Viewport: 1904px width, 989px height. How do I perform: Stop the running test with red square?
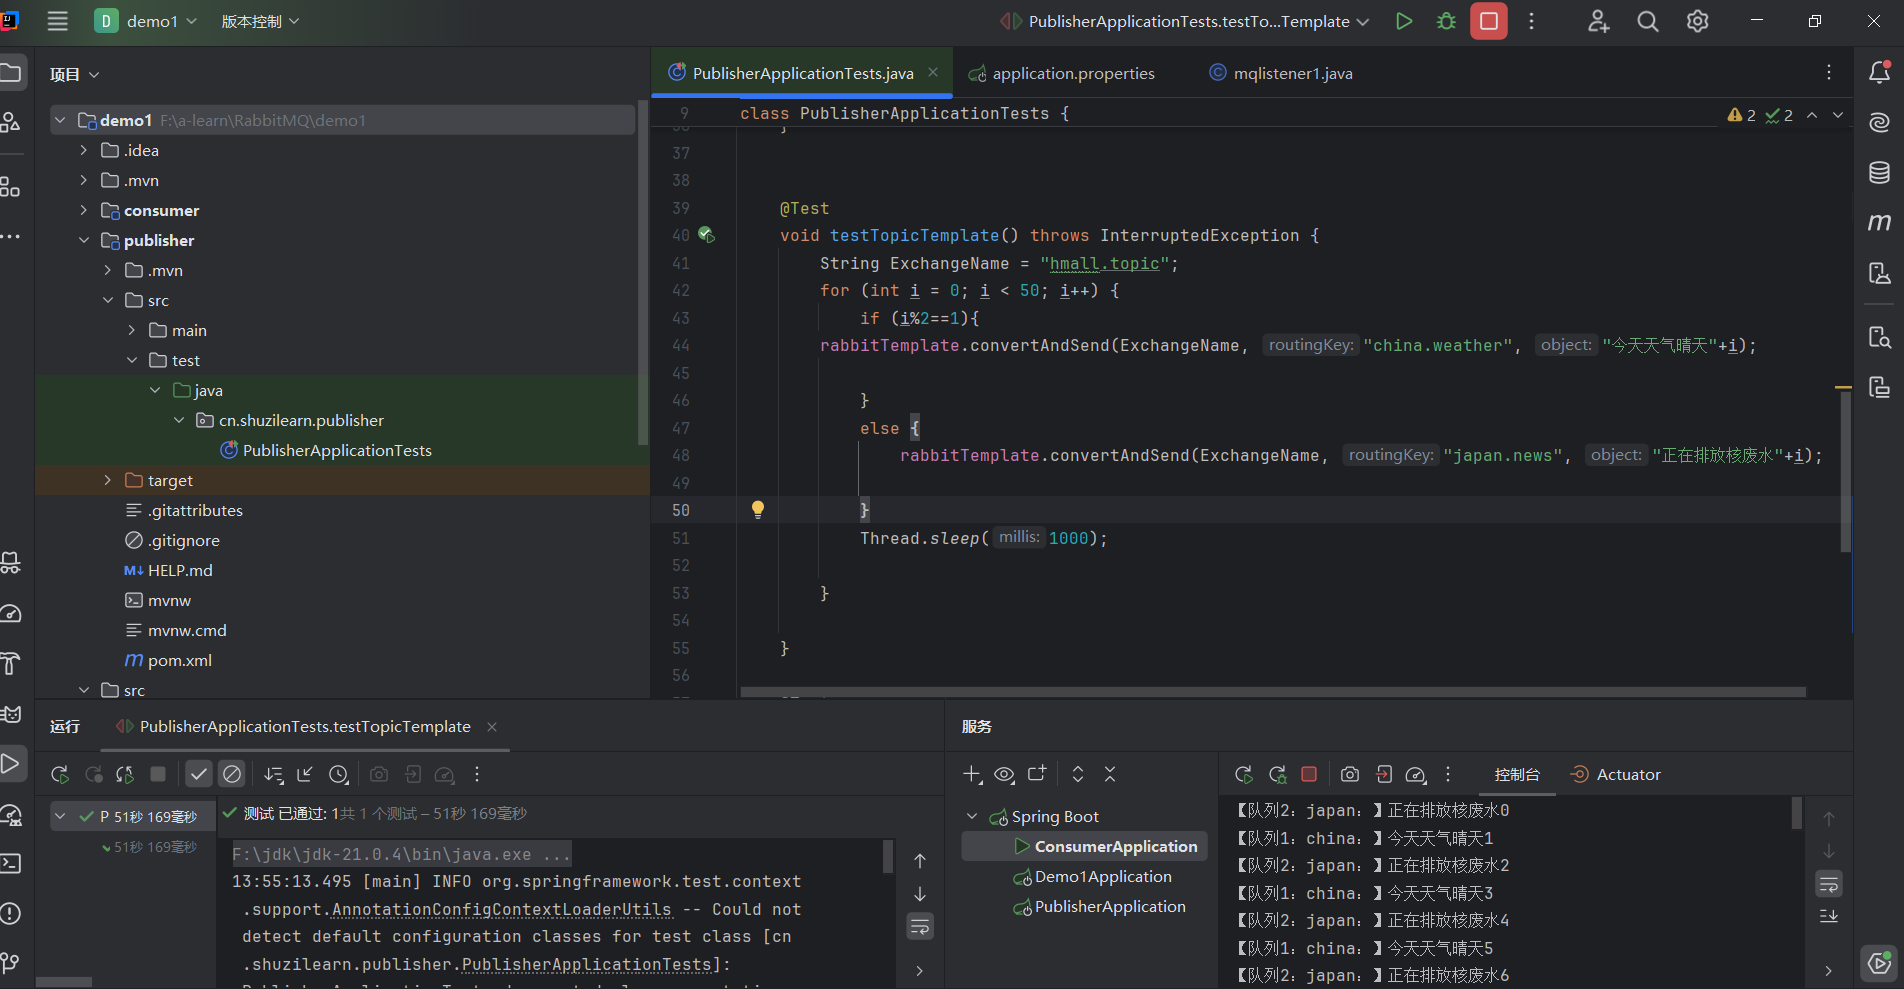[x=1488, y=21]
